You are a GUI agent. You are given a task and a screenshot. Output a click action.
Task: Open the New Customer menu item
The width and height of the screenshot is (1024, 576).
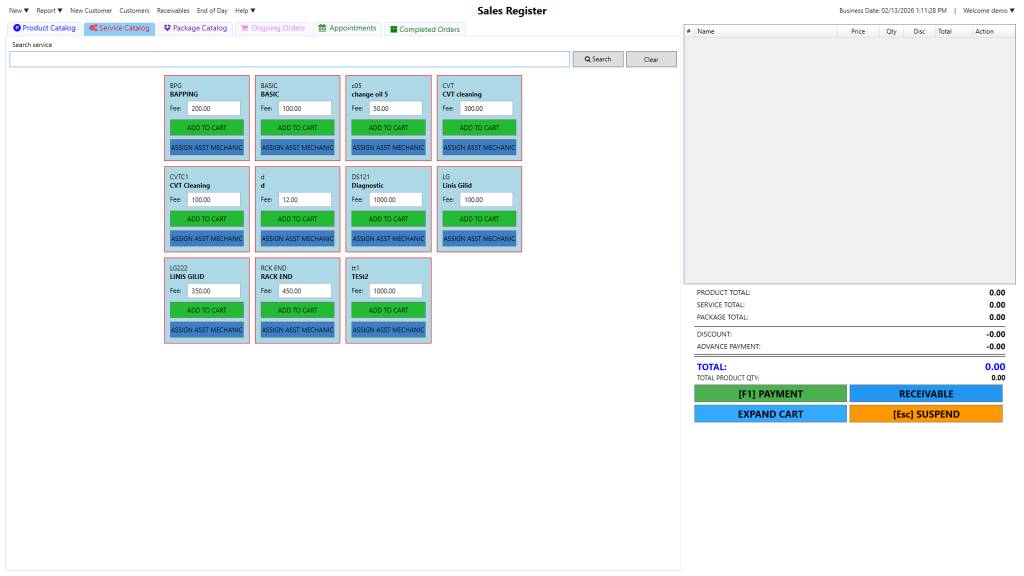pyautogui.click(x=91, y=10)
